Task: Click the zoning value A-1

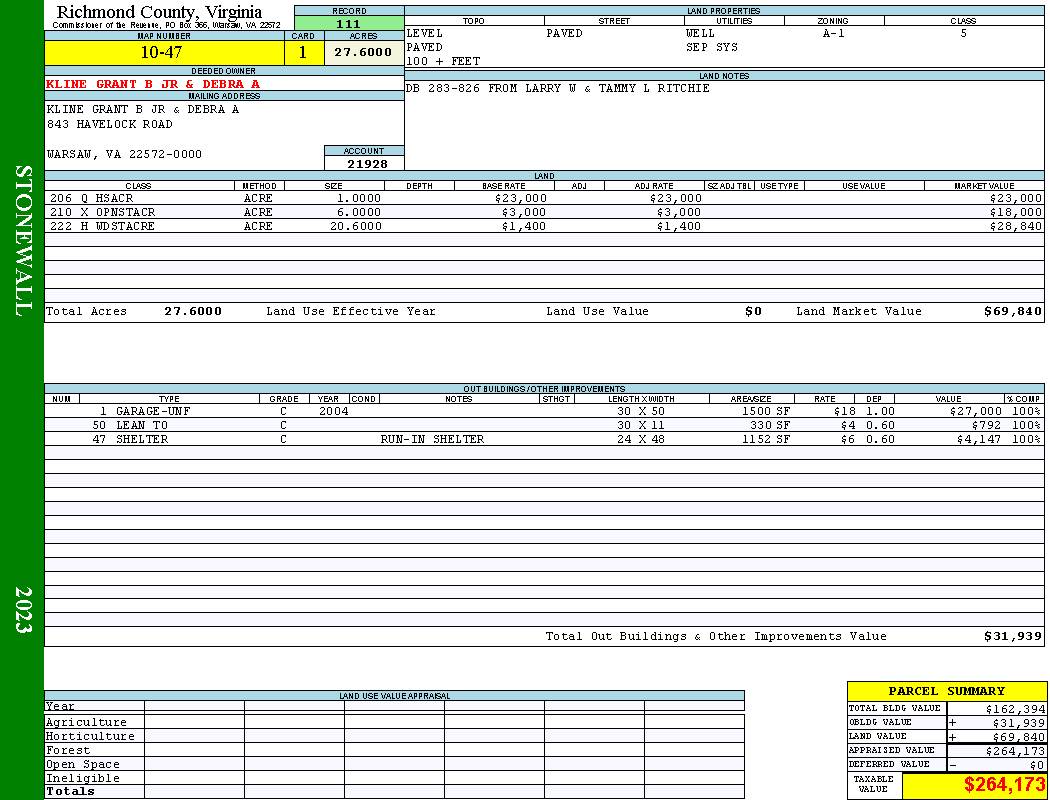Action: point(833,33)
